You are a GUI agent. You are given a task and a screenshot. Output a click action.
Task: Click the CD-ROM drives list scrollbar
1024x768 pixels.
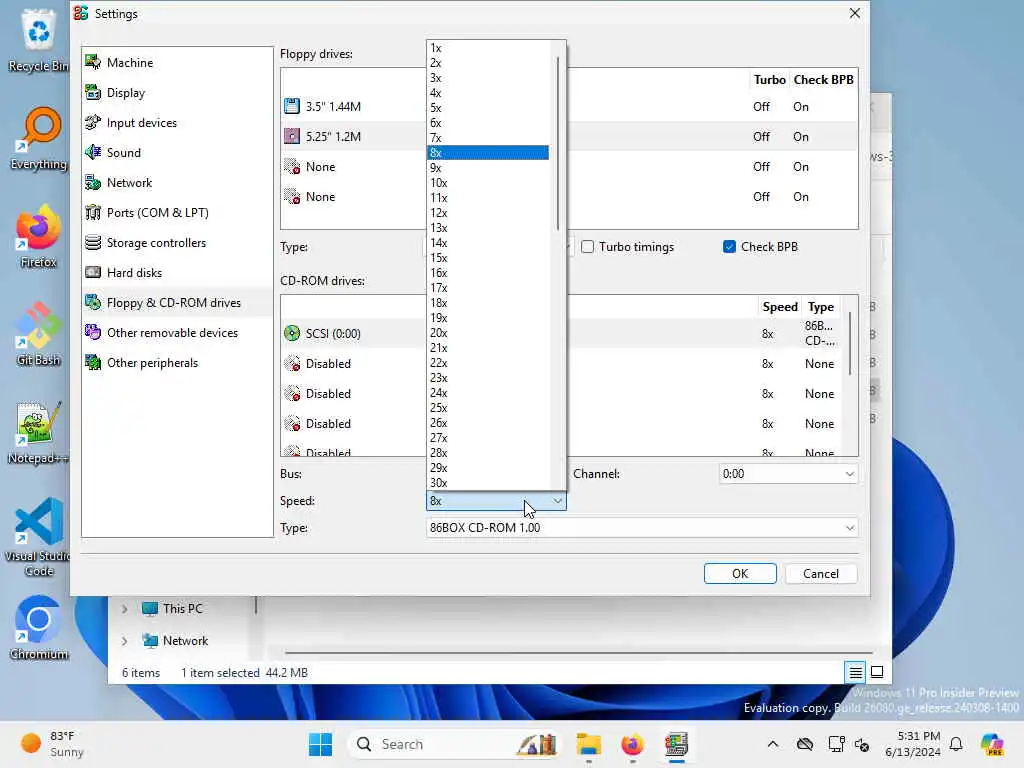(x=850, y=344)
